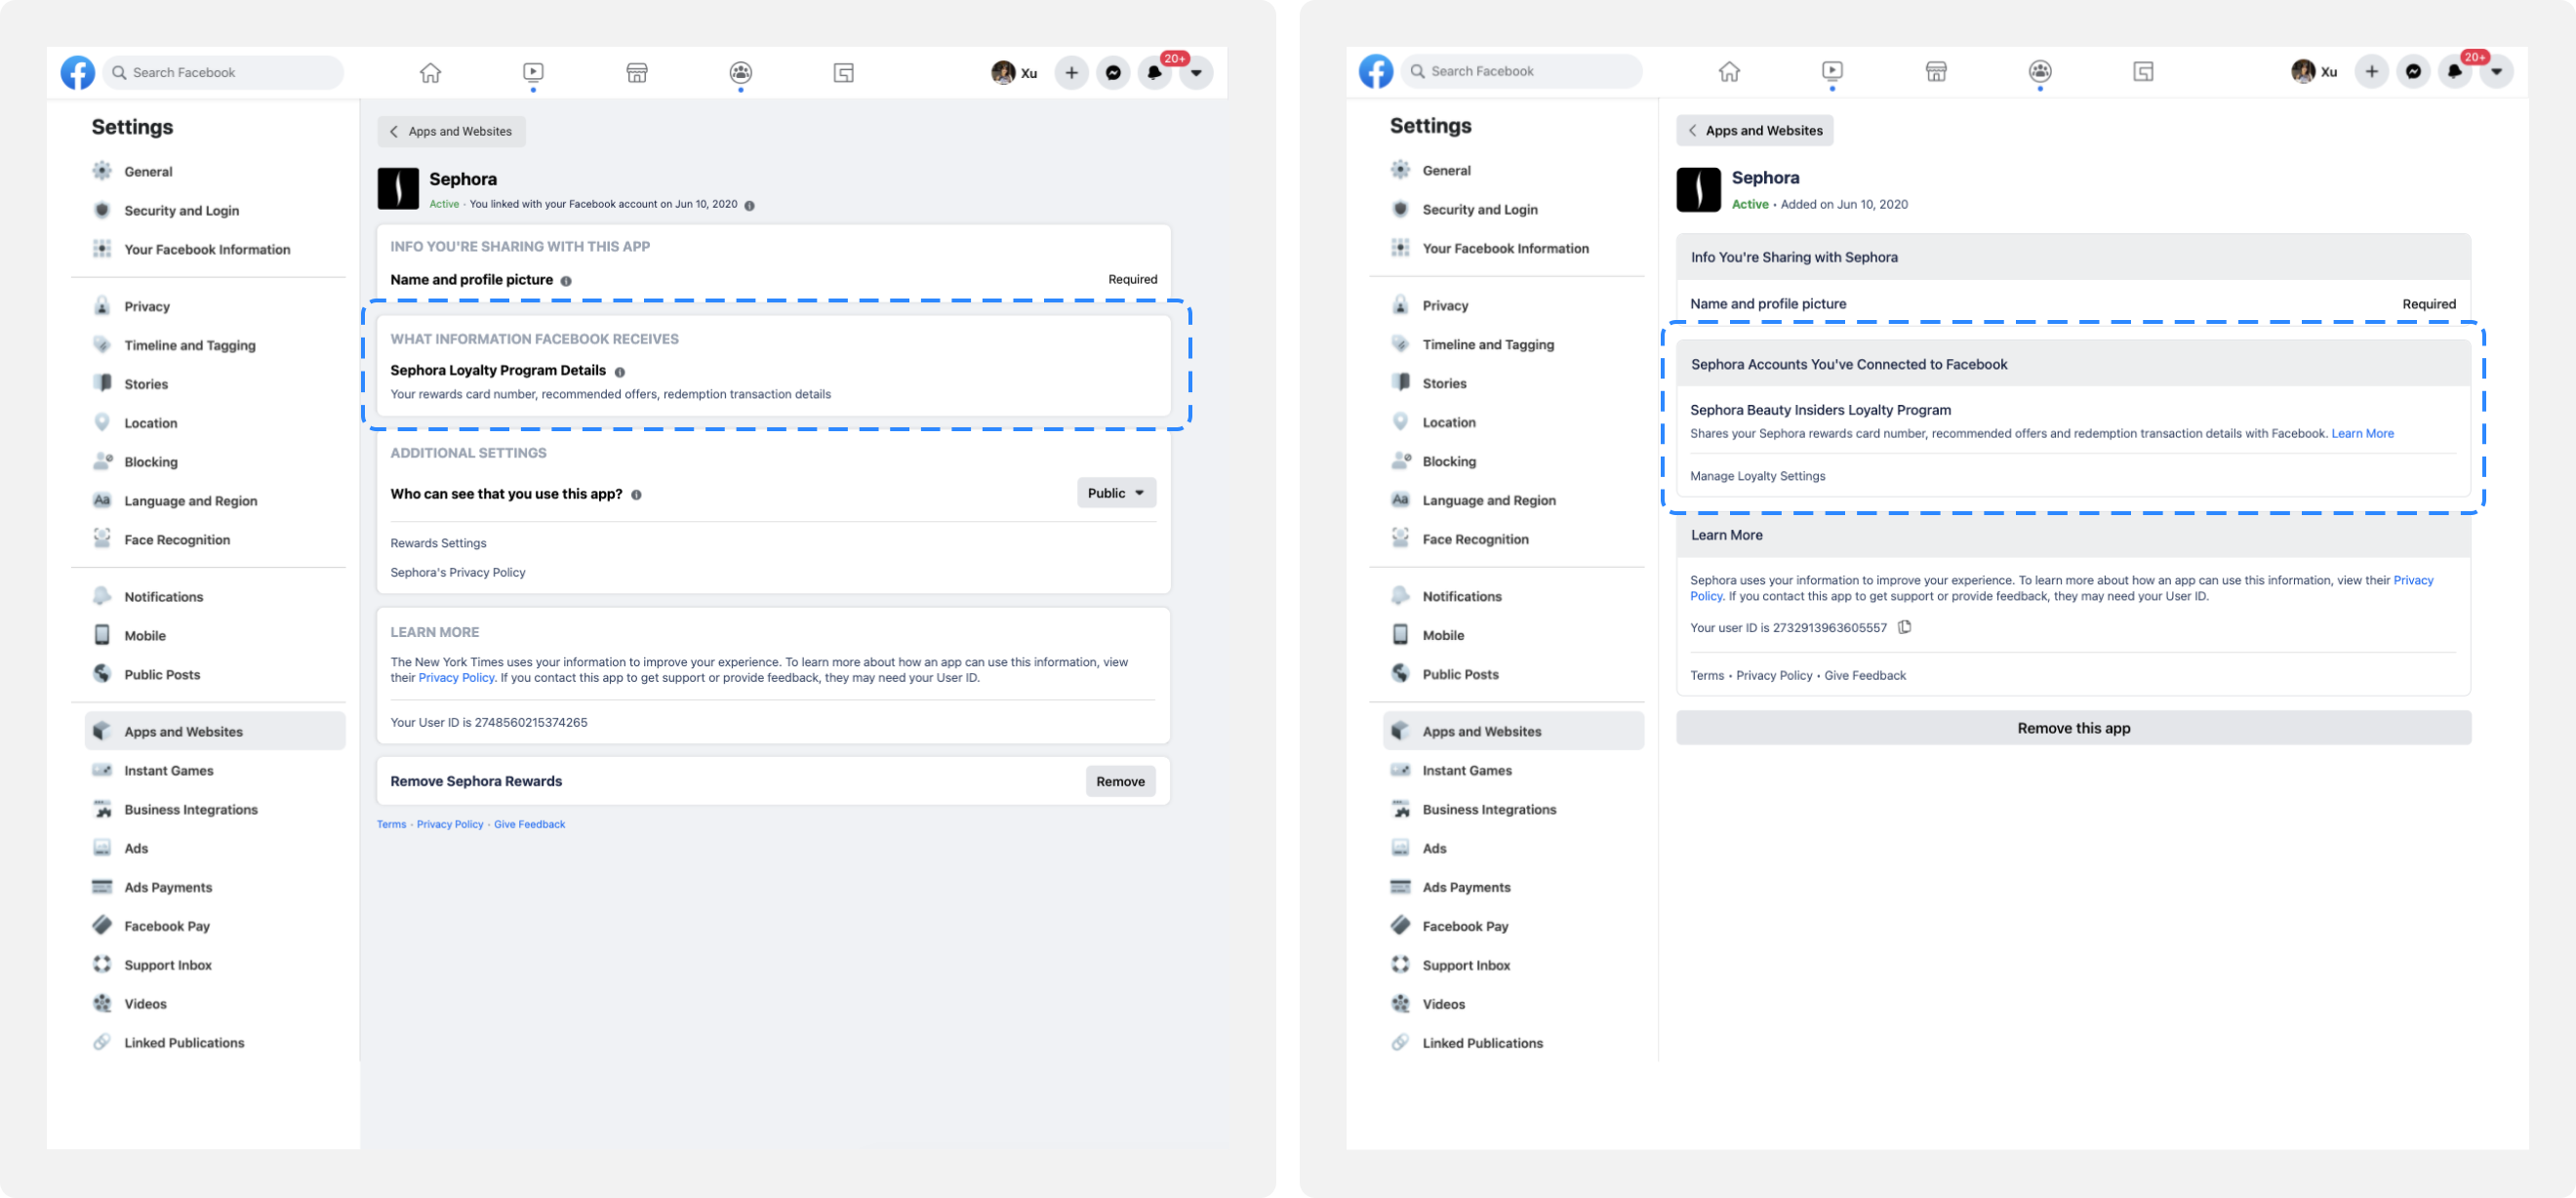Screen dimensions: 2576x1198
Task: Select Facebook Pay in left panel's settings sidebar
Action: click(166, 926)
